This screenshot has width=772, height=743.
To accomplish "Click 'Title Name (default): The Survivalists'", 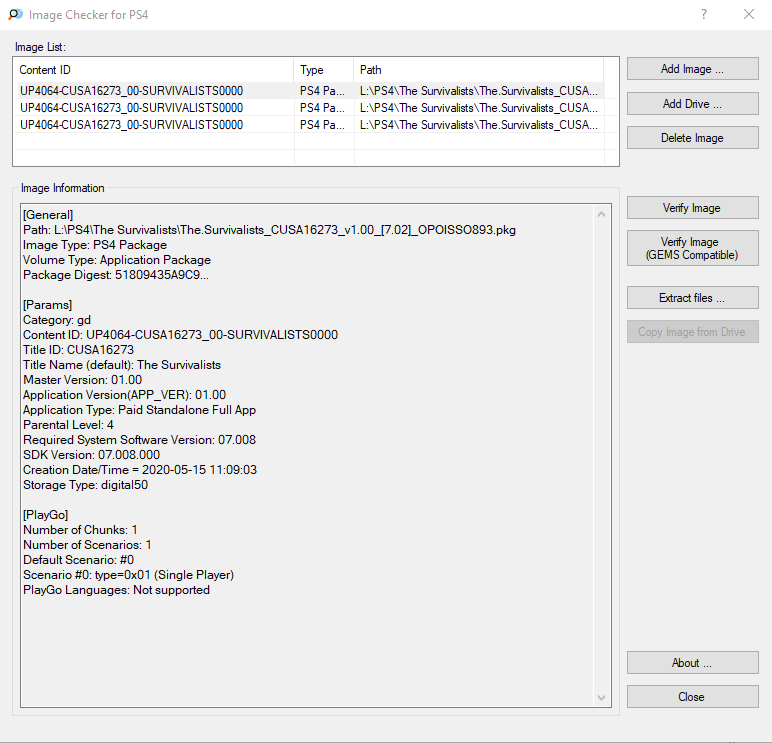I will [x=122, y=365].
